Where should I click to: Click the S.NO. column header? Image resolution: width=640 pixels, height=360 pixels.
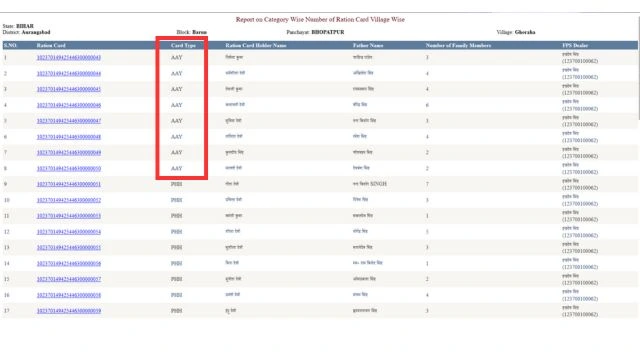click(x=10, y=45)
